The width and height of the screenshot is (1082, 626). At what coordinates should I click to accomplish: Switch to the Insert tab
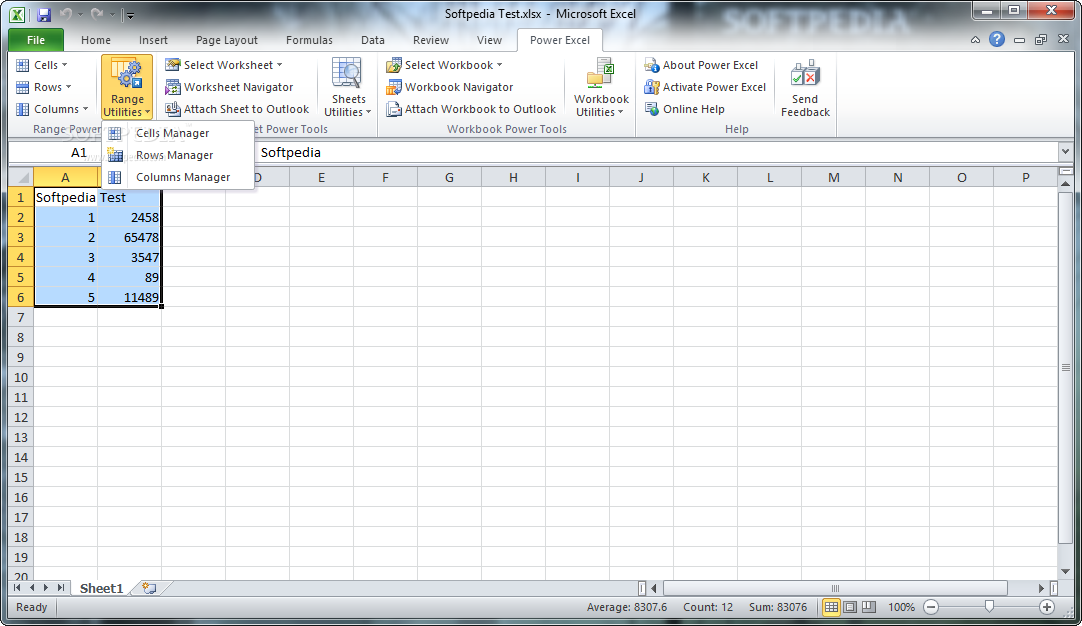click(153, 40)
